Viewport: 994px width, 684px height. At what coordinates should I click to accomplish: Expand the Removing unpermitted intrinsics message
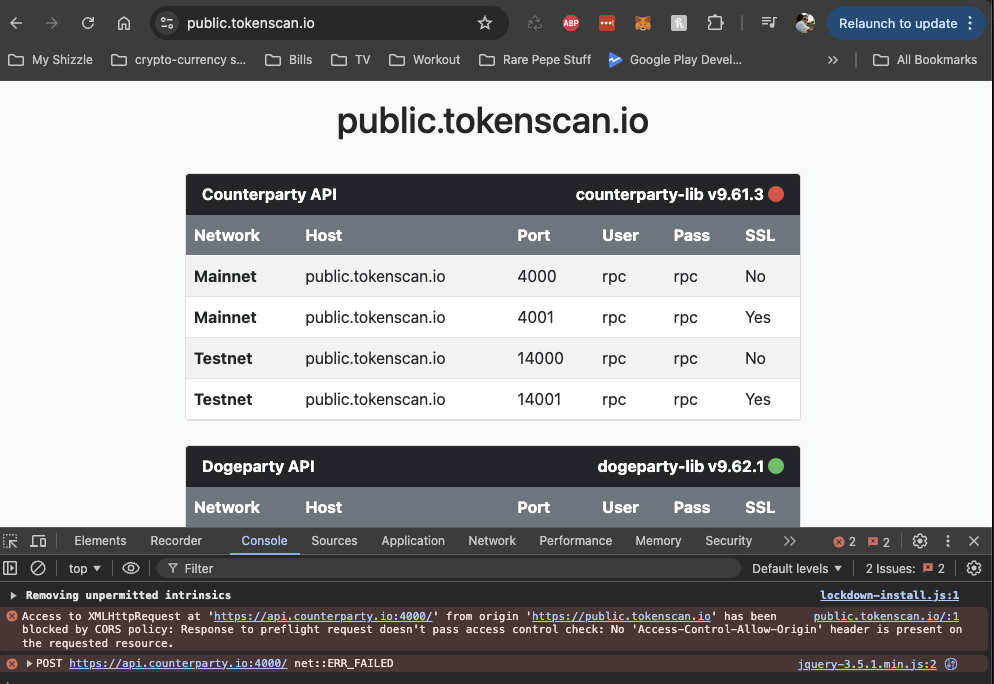pos(13,595)
